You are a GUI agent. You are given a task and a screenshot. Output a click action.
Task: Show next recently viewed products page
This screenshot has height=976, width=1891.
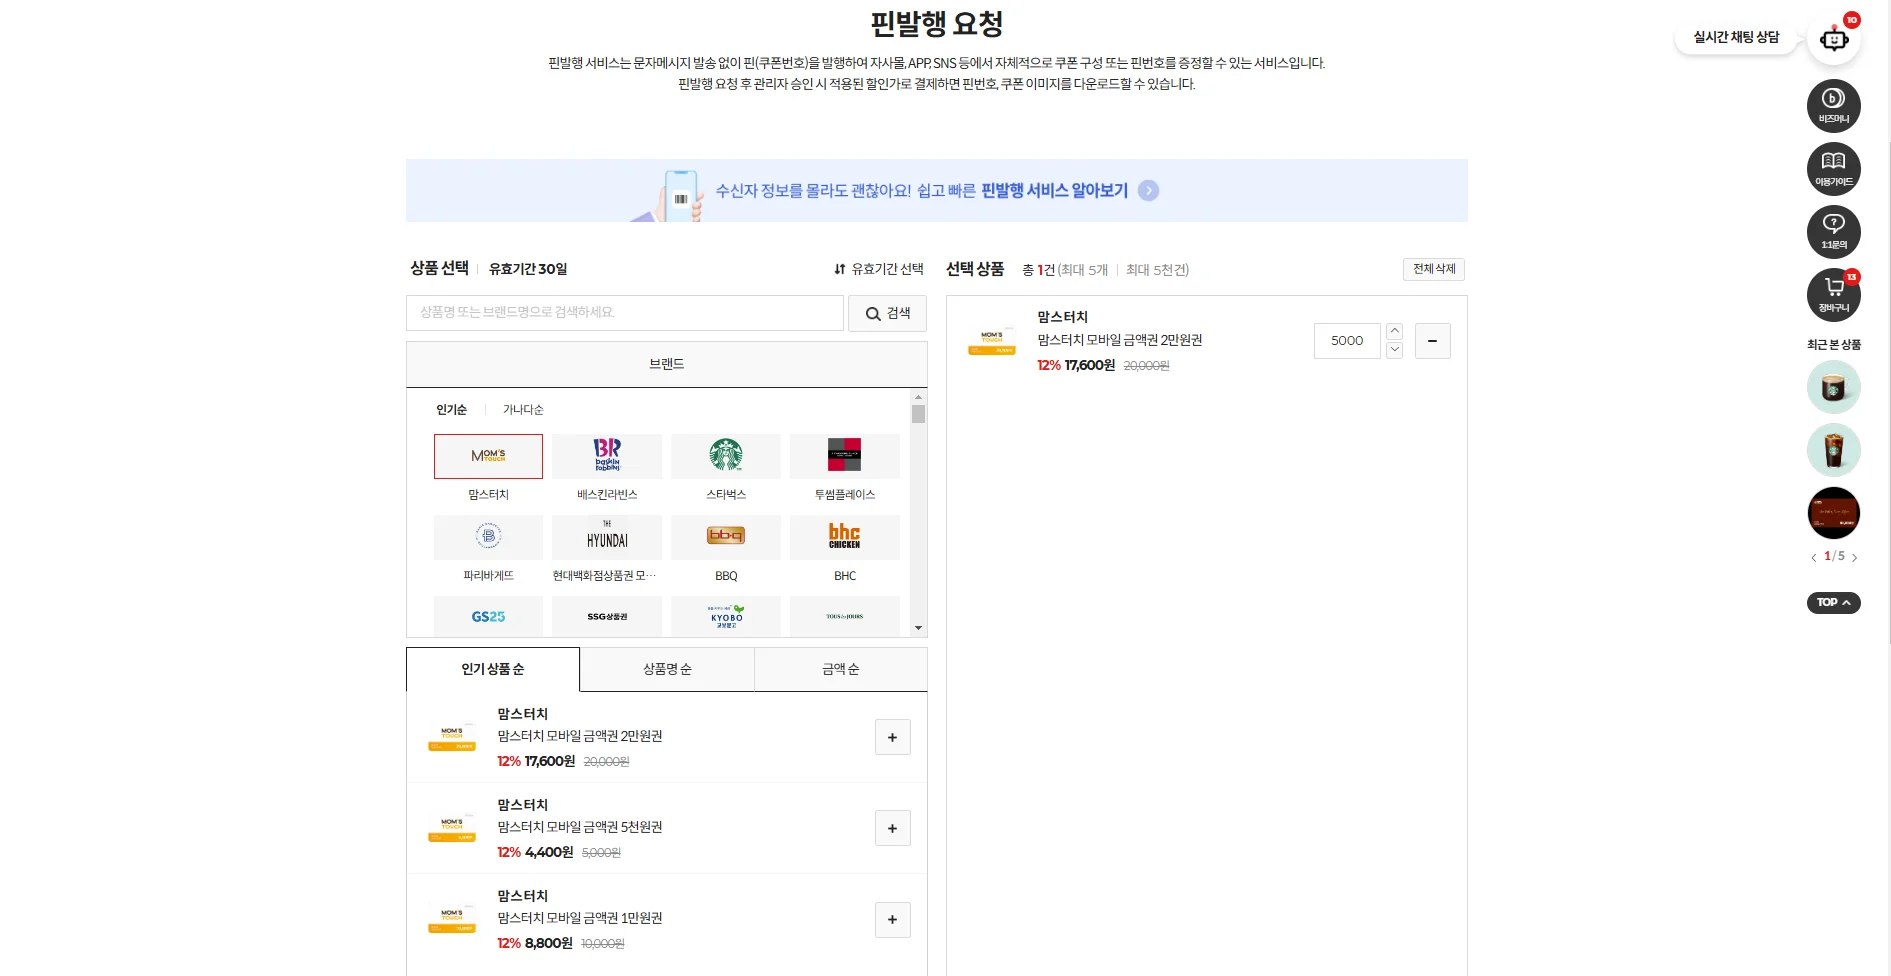click(x=1854, y=558)
